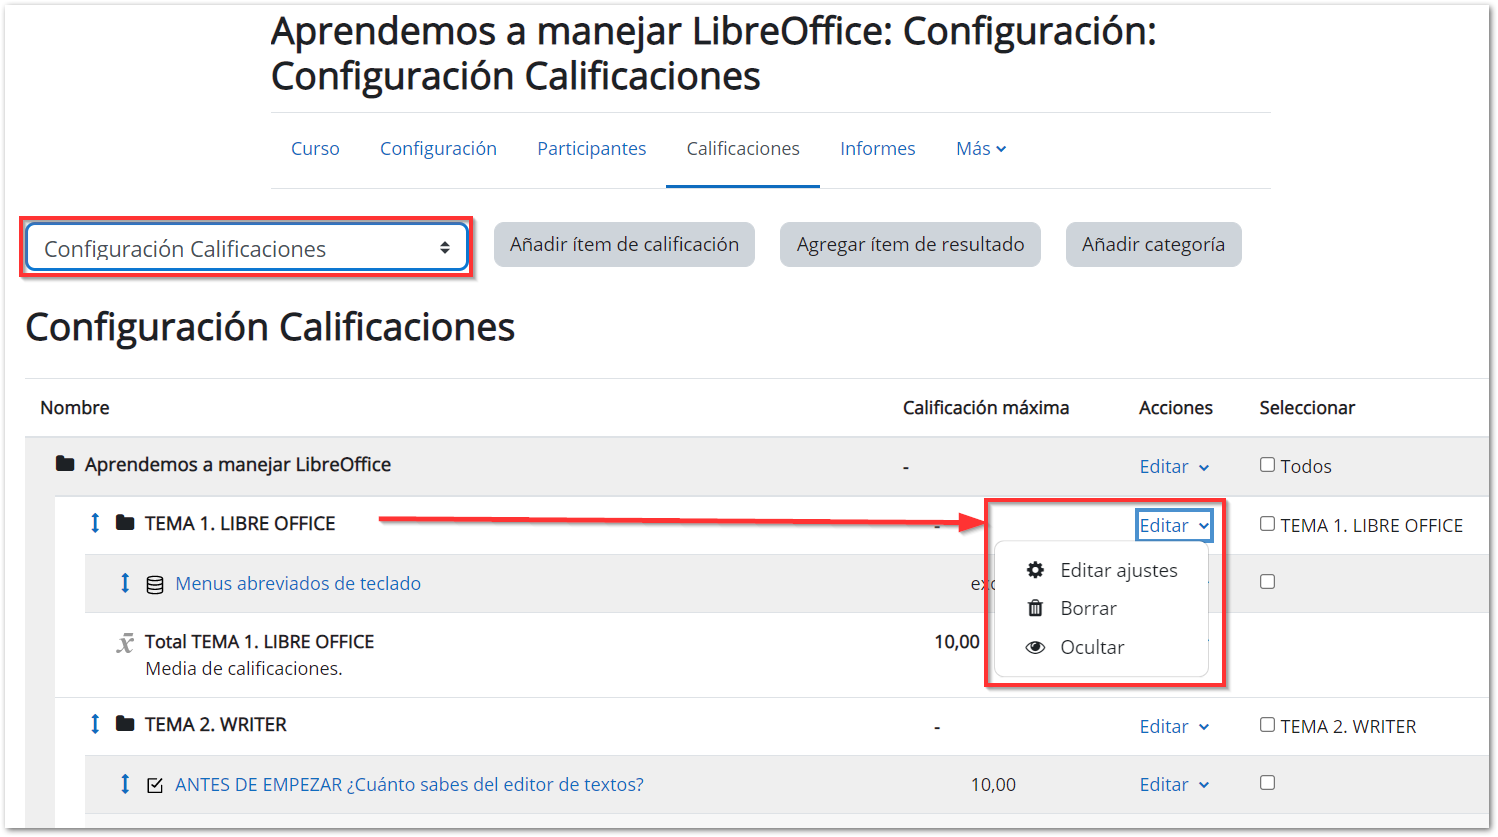Tick the Todos select-all checkbox
1498x837 pixels.
(1267, 464)
